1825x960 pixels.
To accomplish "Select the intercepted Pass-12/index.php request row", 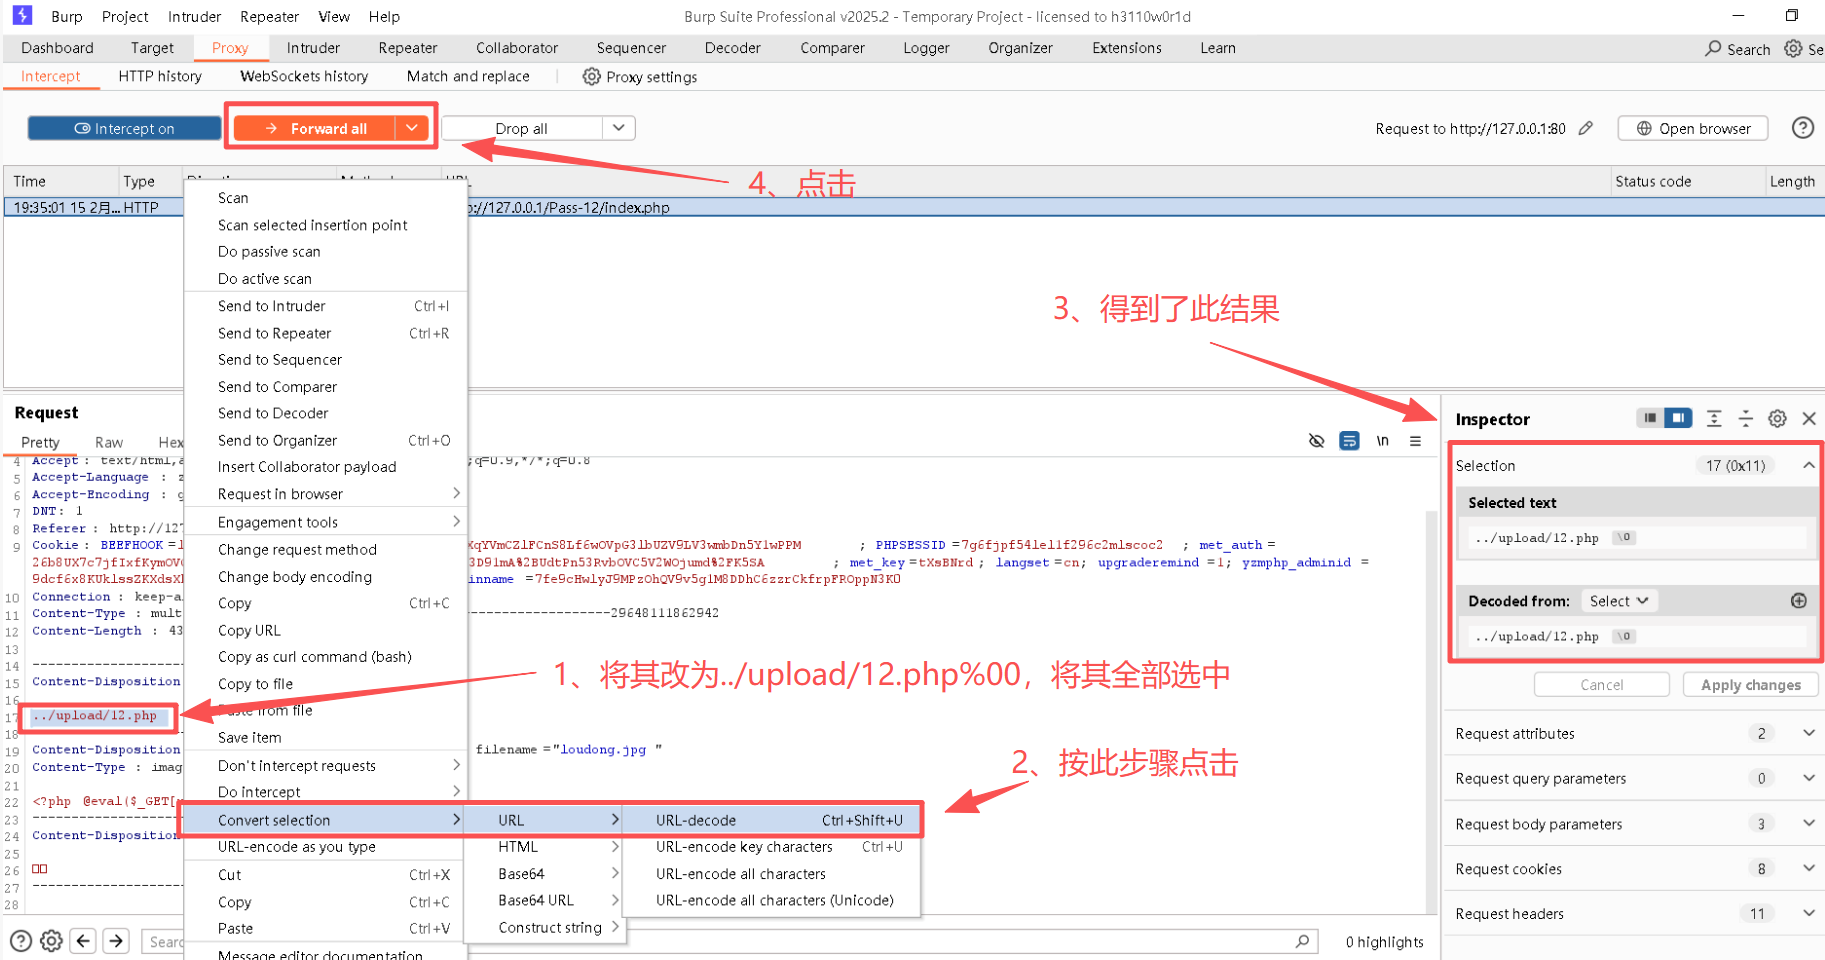I will click(x=913, y=207).
